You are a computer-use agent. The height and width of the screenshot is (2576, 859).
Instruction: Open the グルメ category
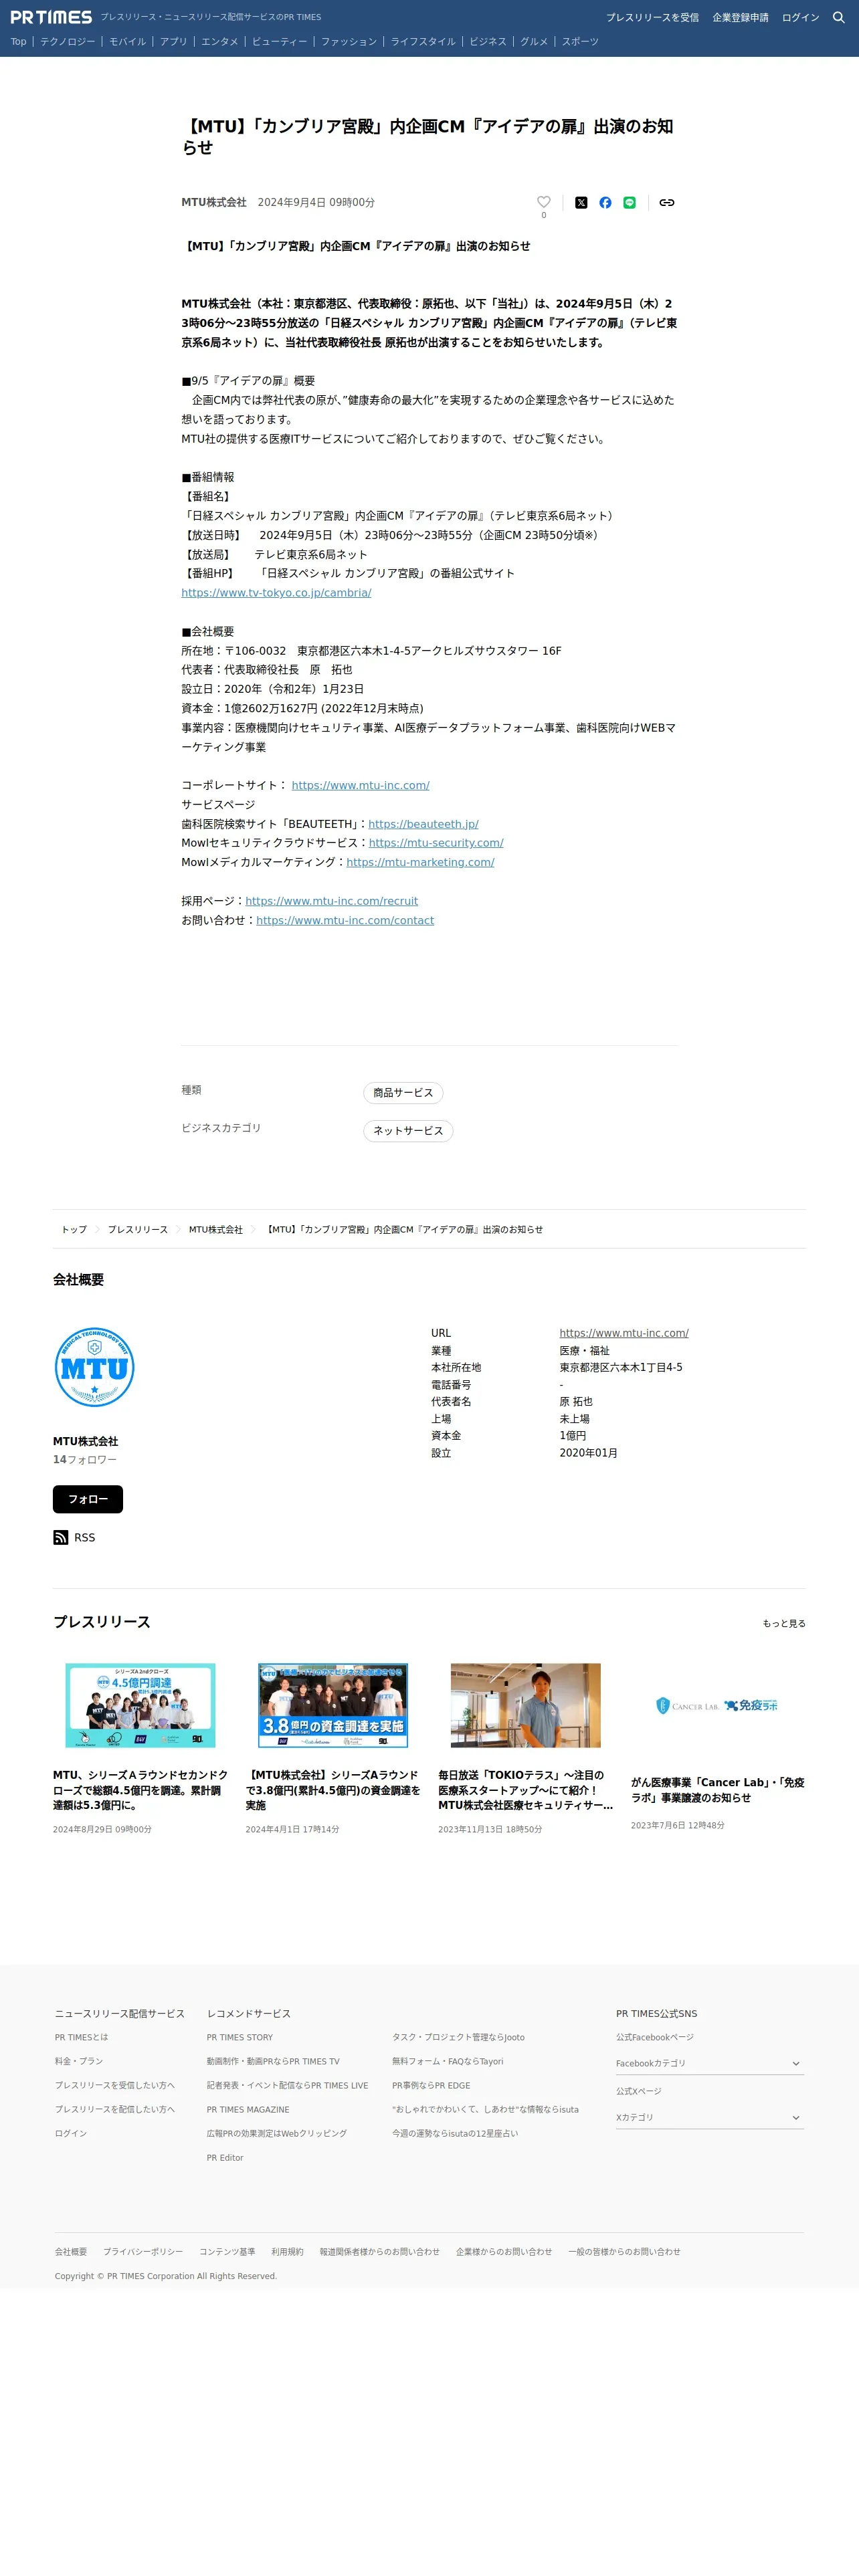coord(534,42)
